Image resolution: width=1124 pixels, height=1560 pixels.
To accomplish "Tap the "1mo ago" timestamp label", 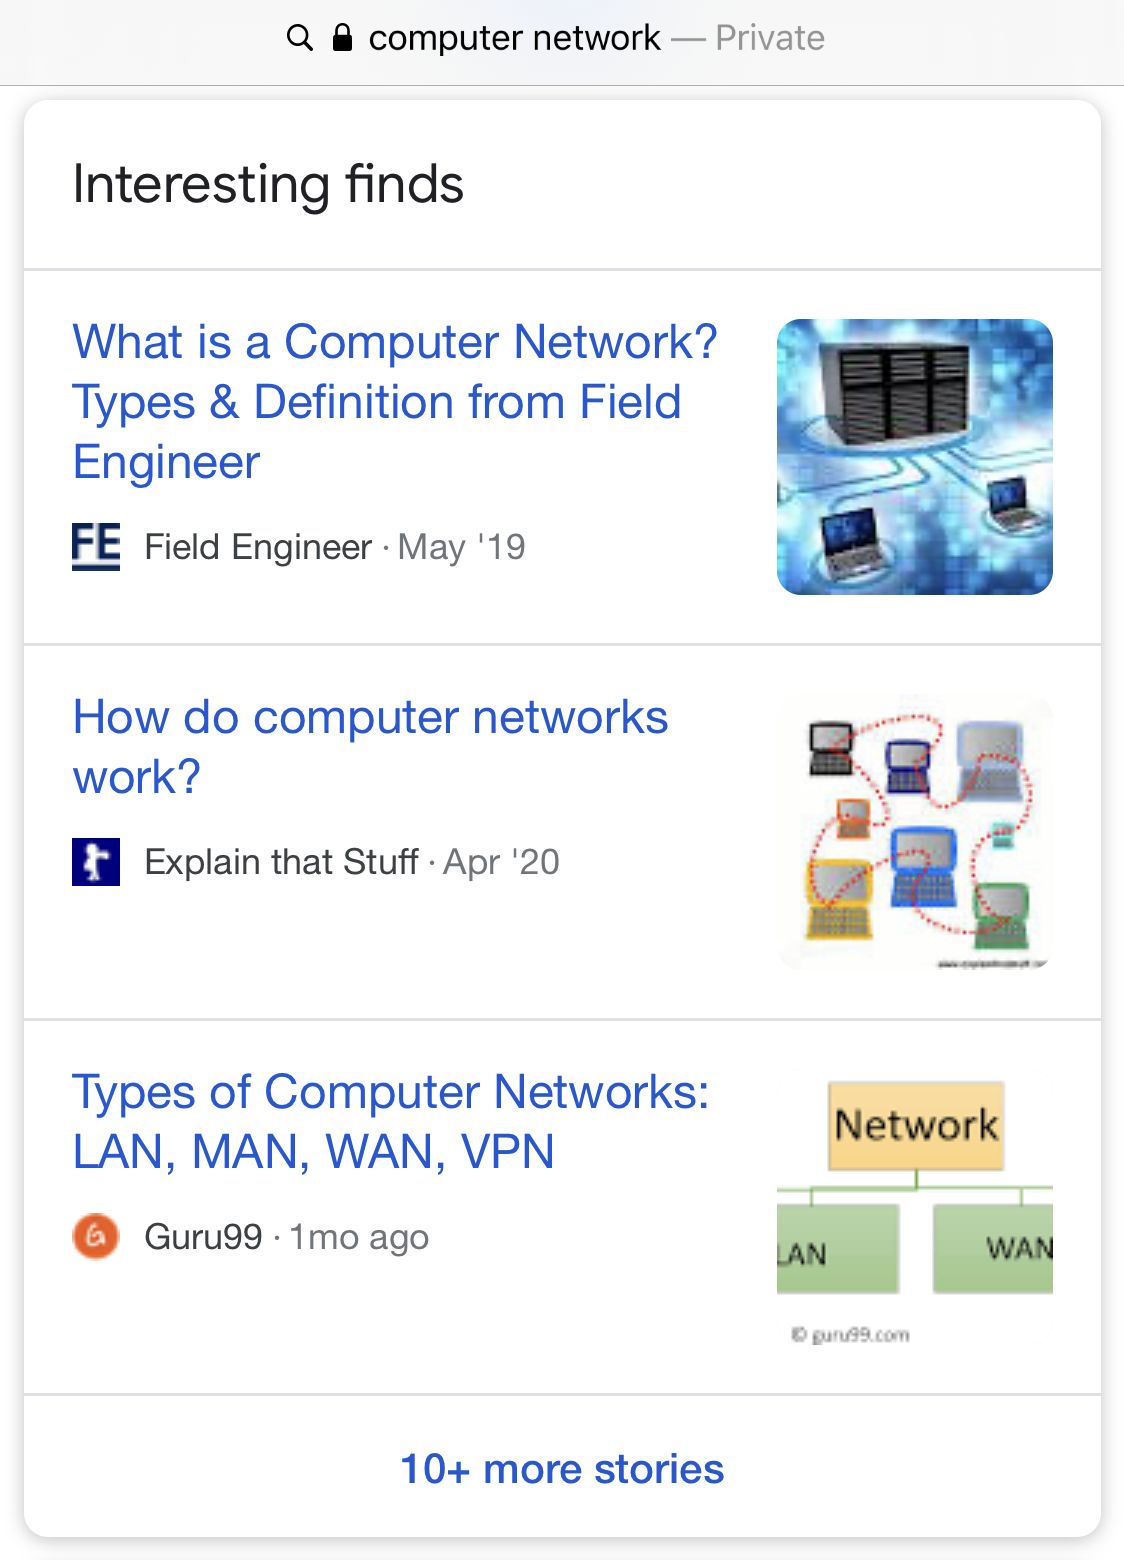I will click(359, 1238).
